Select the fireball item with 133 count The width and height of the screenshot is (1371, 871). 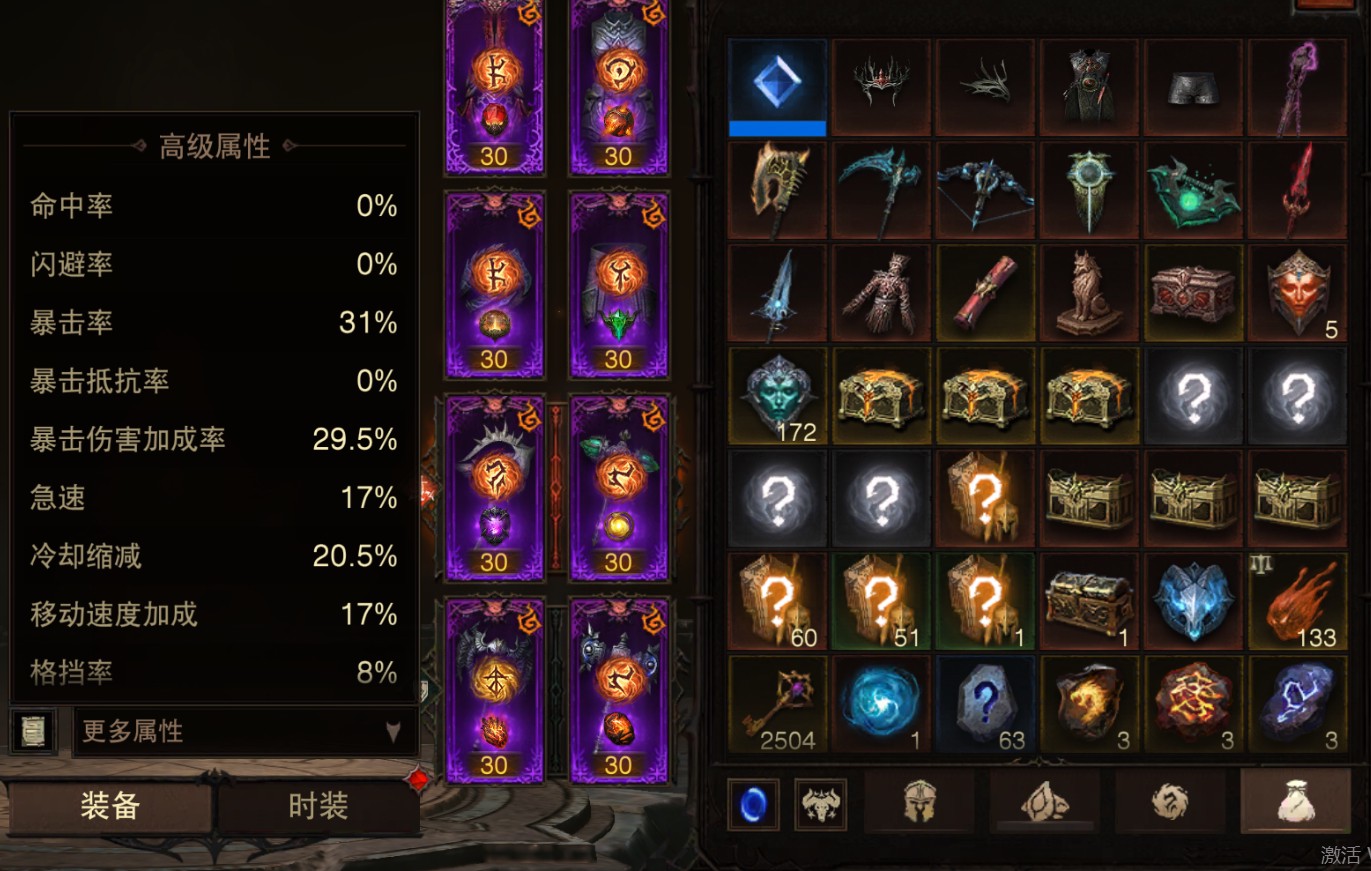point(1297,601)
